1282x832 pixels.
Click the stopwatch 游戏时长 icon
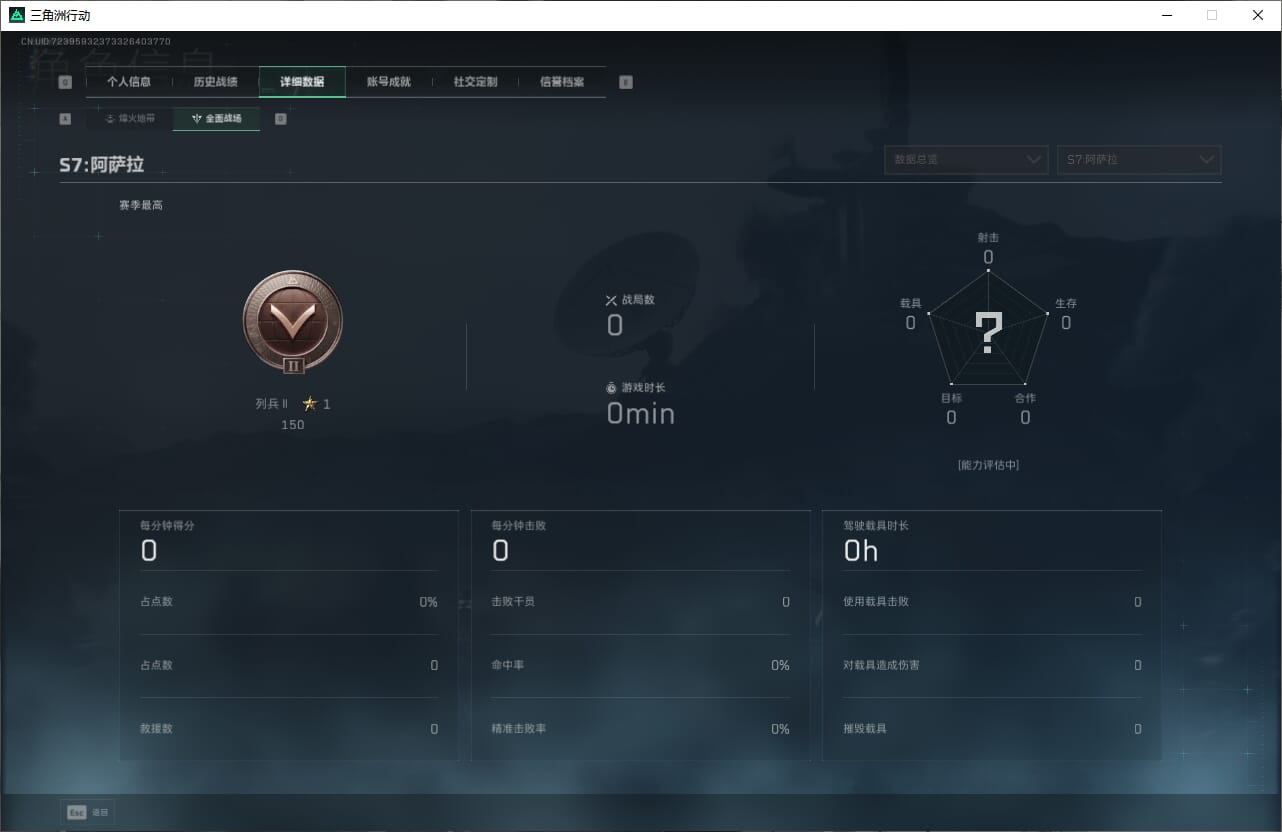612,388
